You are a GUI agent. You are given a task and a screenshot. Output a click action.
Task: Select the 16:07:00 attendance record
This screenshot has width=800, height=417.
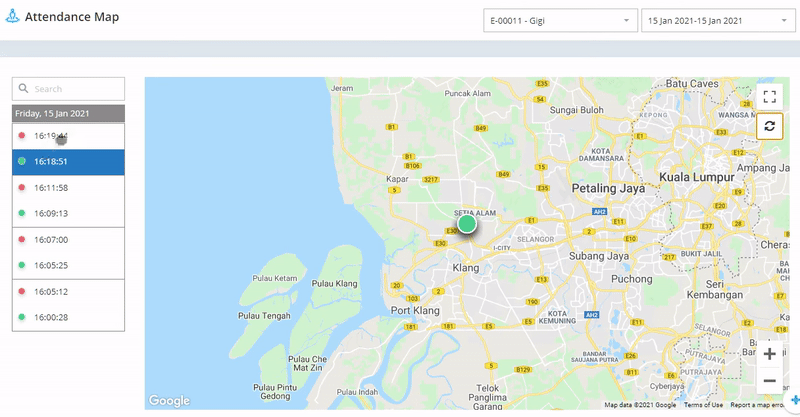[68, 240]
